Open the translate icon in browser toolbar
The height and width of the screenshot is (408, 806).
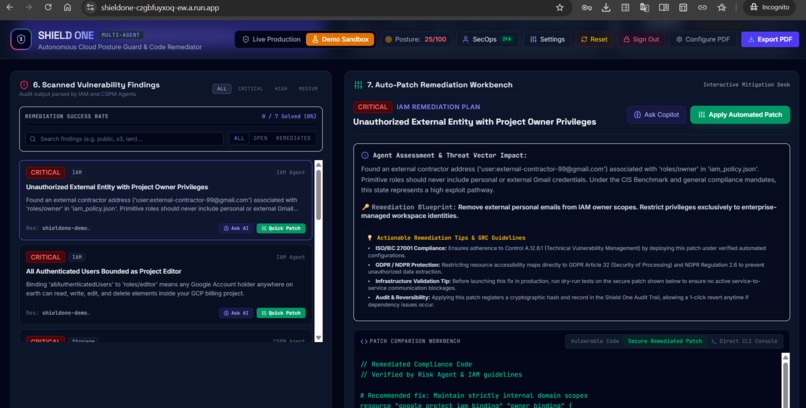pos(645,8)
